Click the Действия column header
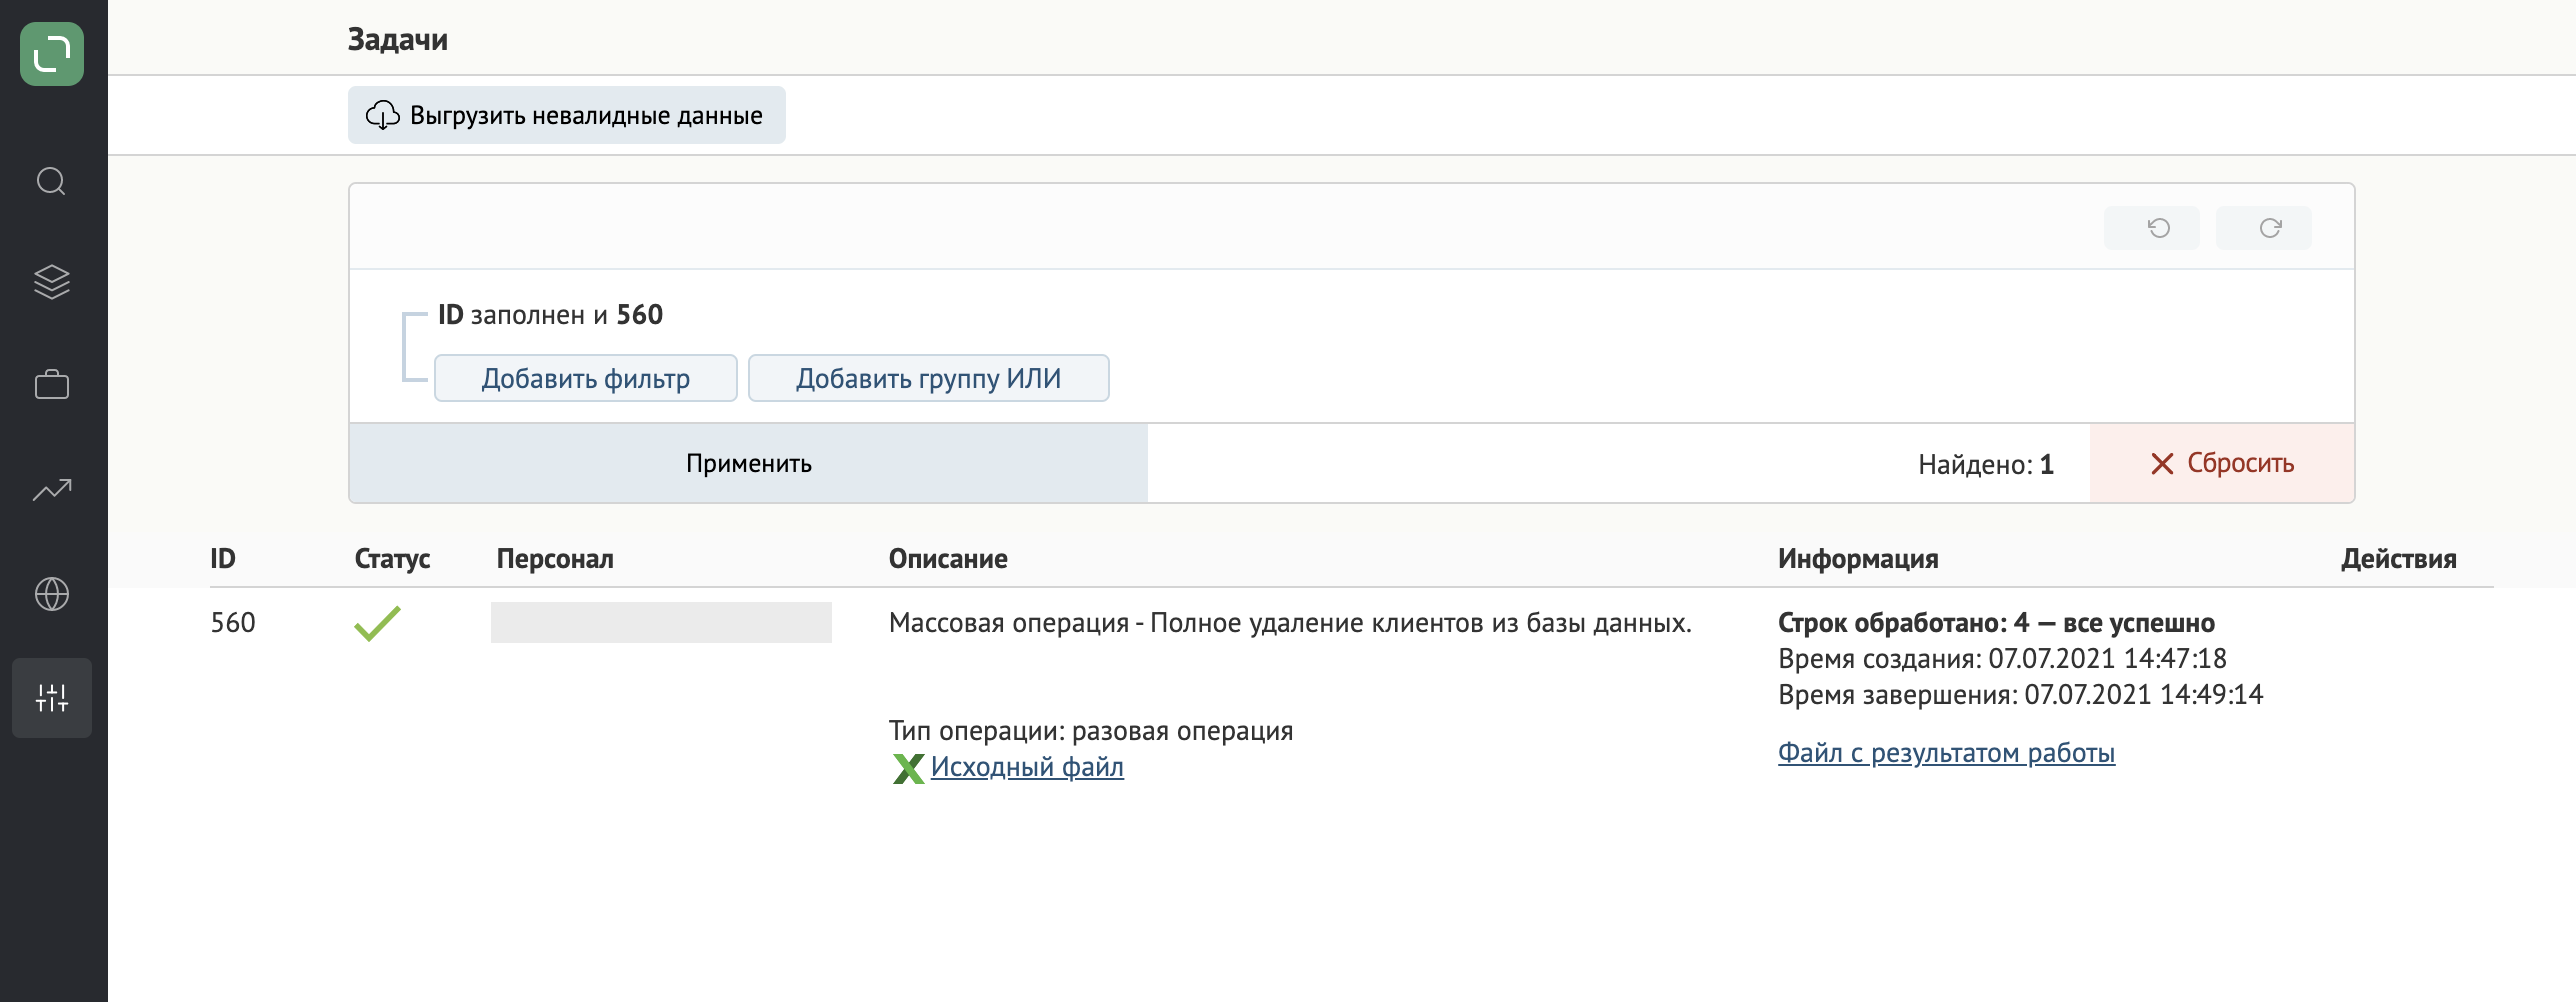Image resolution: width=2576 pixels, height=1002 pixels. (x=2399, y=559)
